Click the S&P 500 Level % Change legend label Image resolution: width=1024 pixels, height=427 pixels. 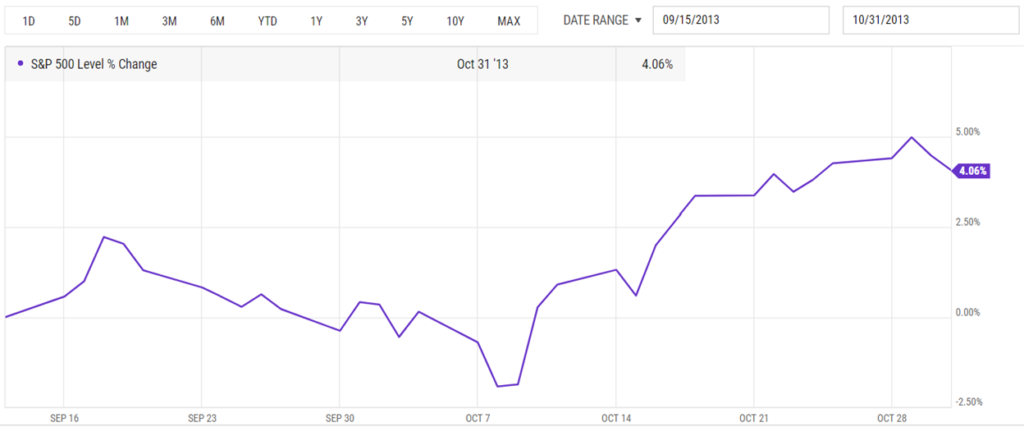(x=92, y=64)
